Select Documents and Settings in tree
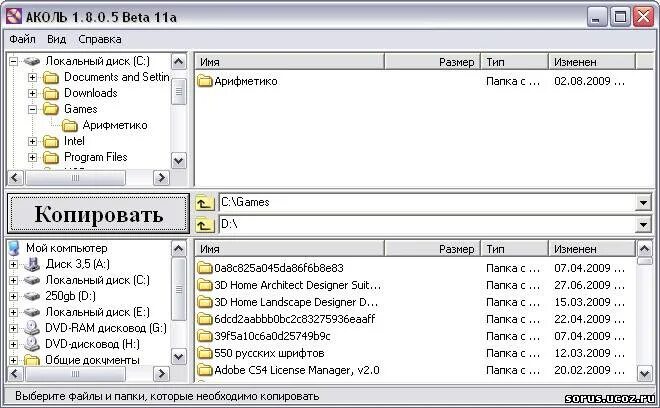The height and width of the screenshot is (408, 660). coord(117,77)
